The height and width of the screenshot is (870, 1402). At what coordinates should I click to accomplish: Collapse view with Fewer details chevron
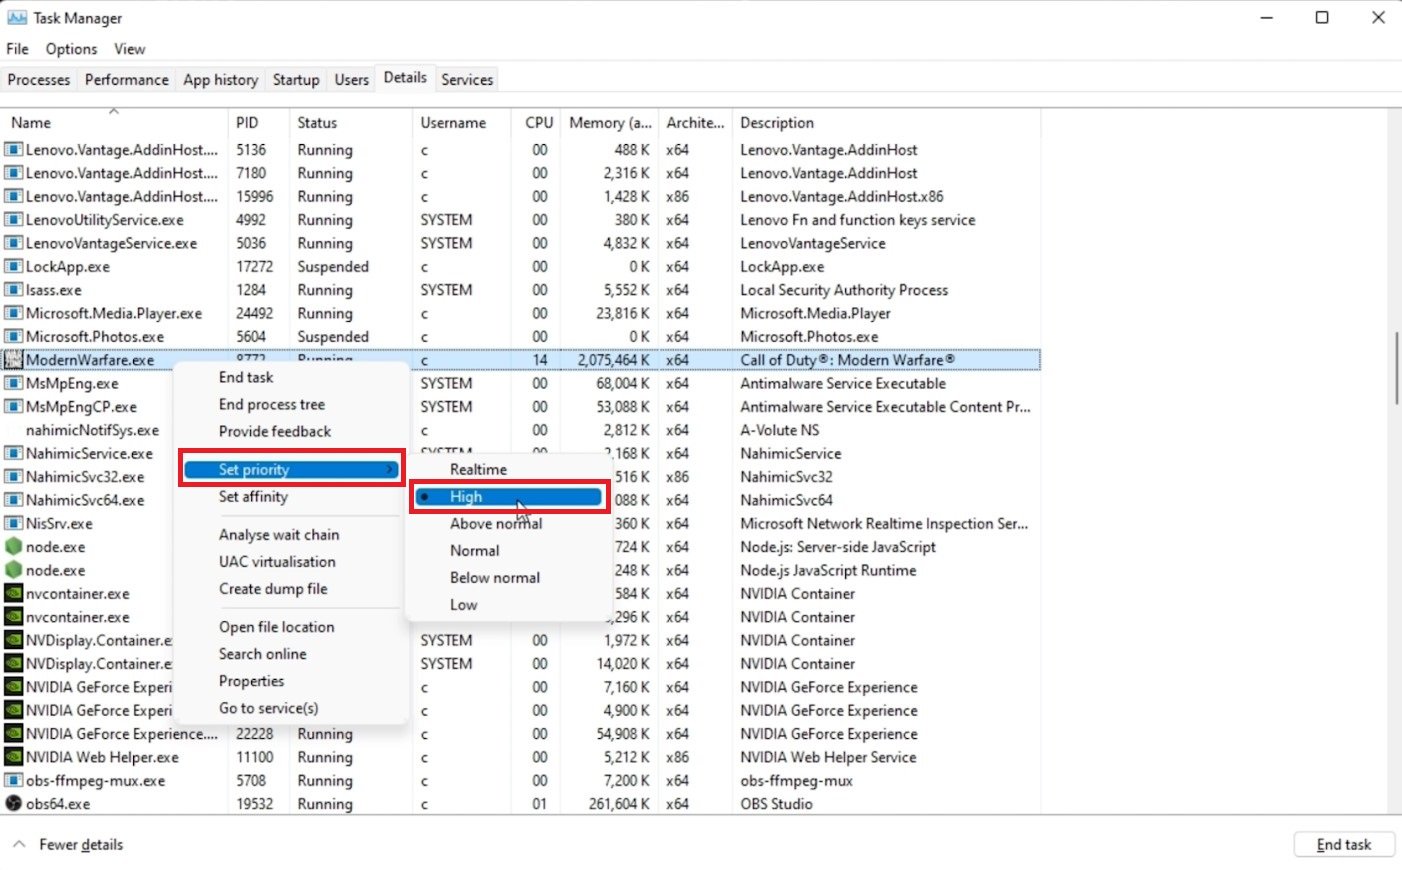[19, 844]
